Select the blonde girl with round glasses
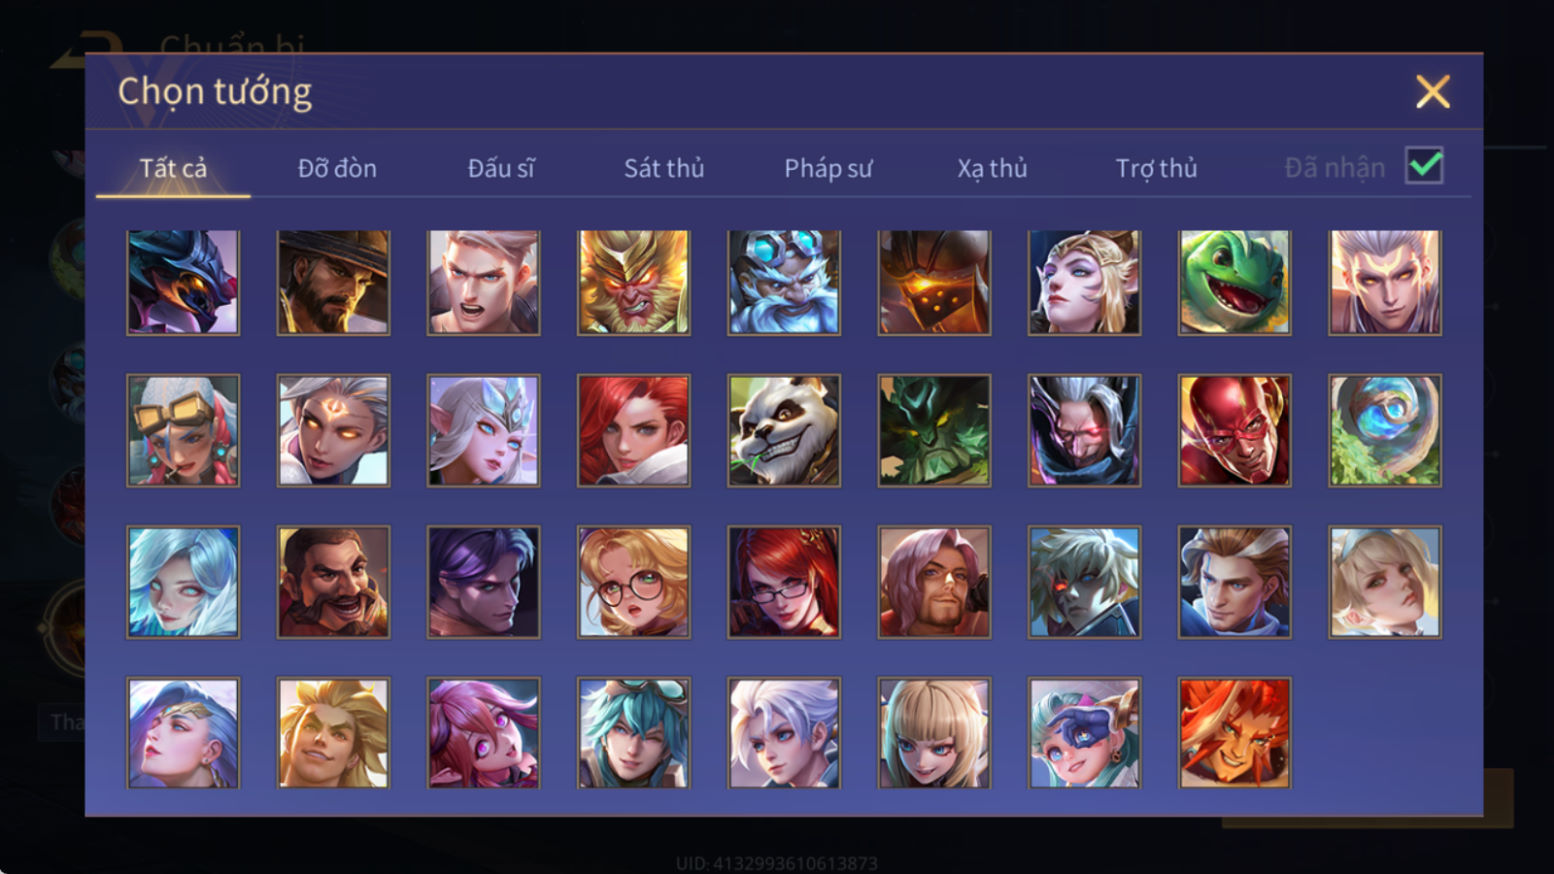Screen dimensions: 1554x874 tap(634, 582)
